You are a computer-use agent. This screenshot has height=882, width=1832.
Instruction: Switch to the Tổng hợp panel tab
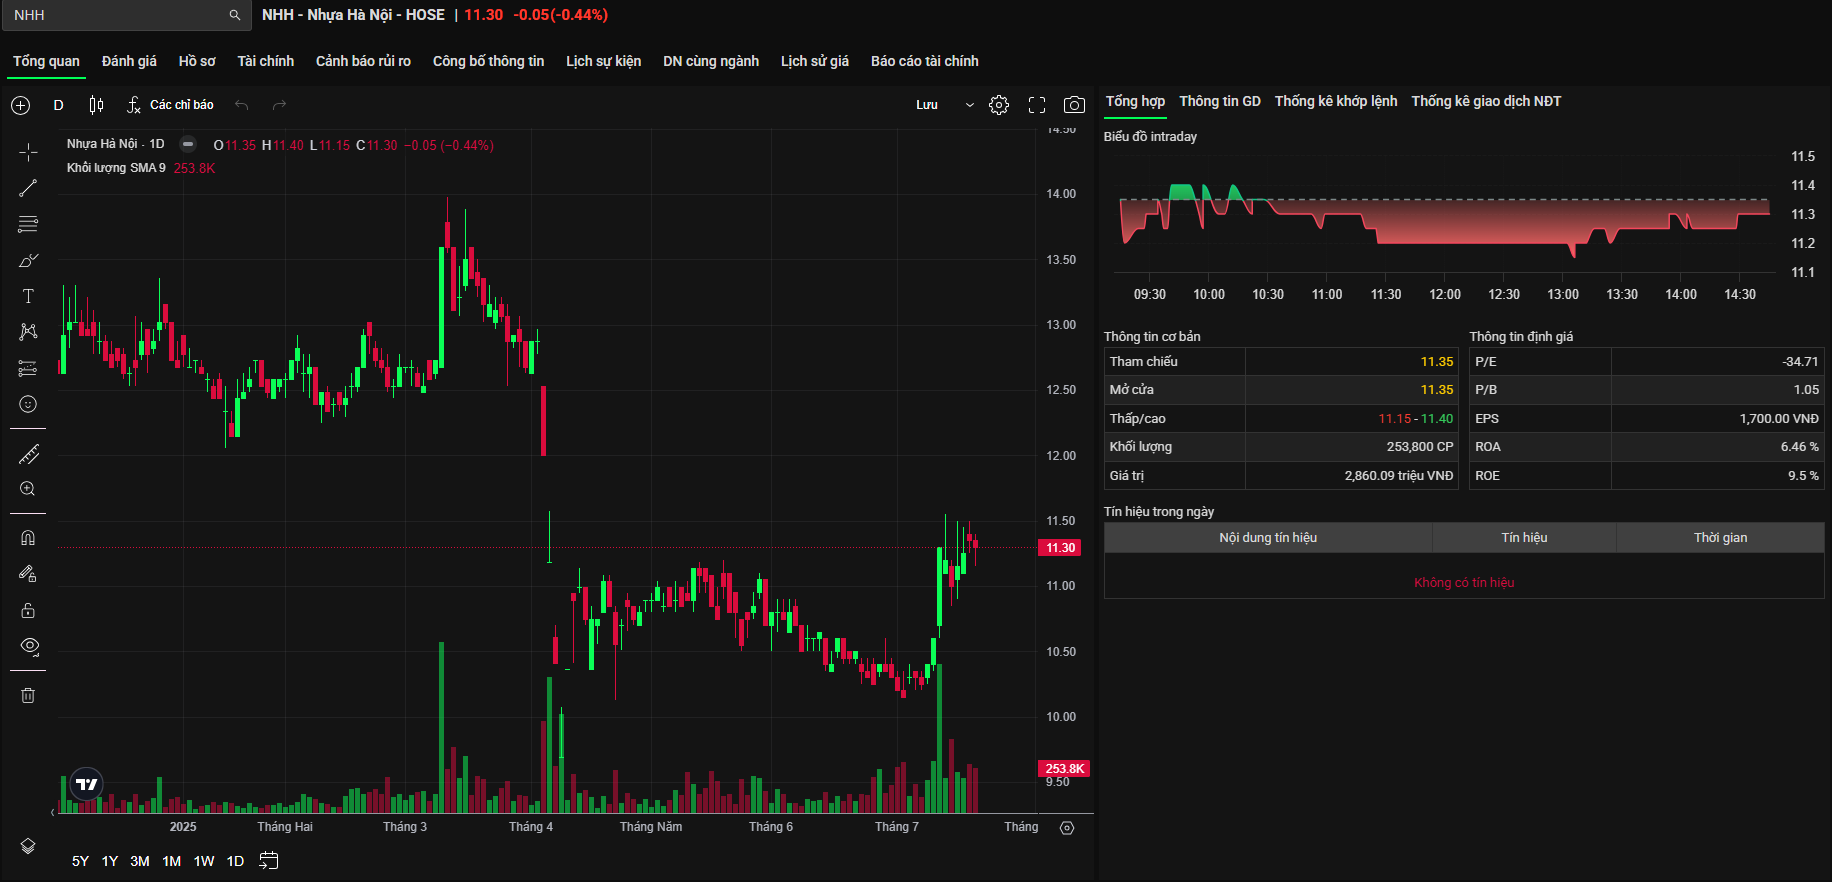tap(1135, 101)
